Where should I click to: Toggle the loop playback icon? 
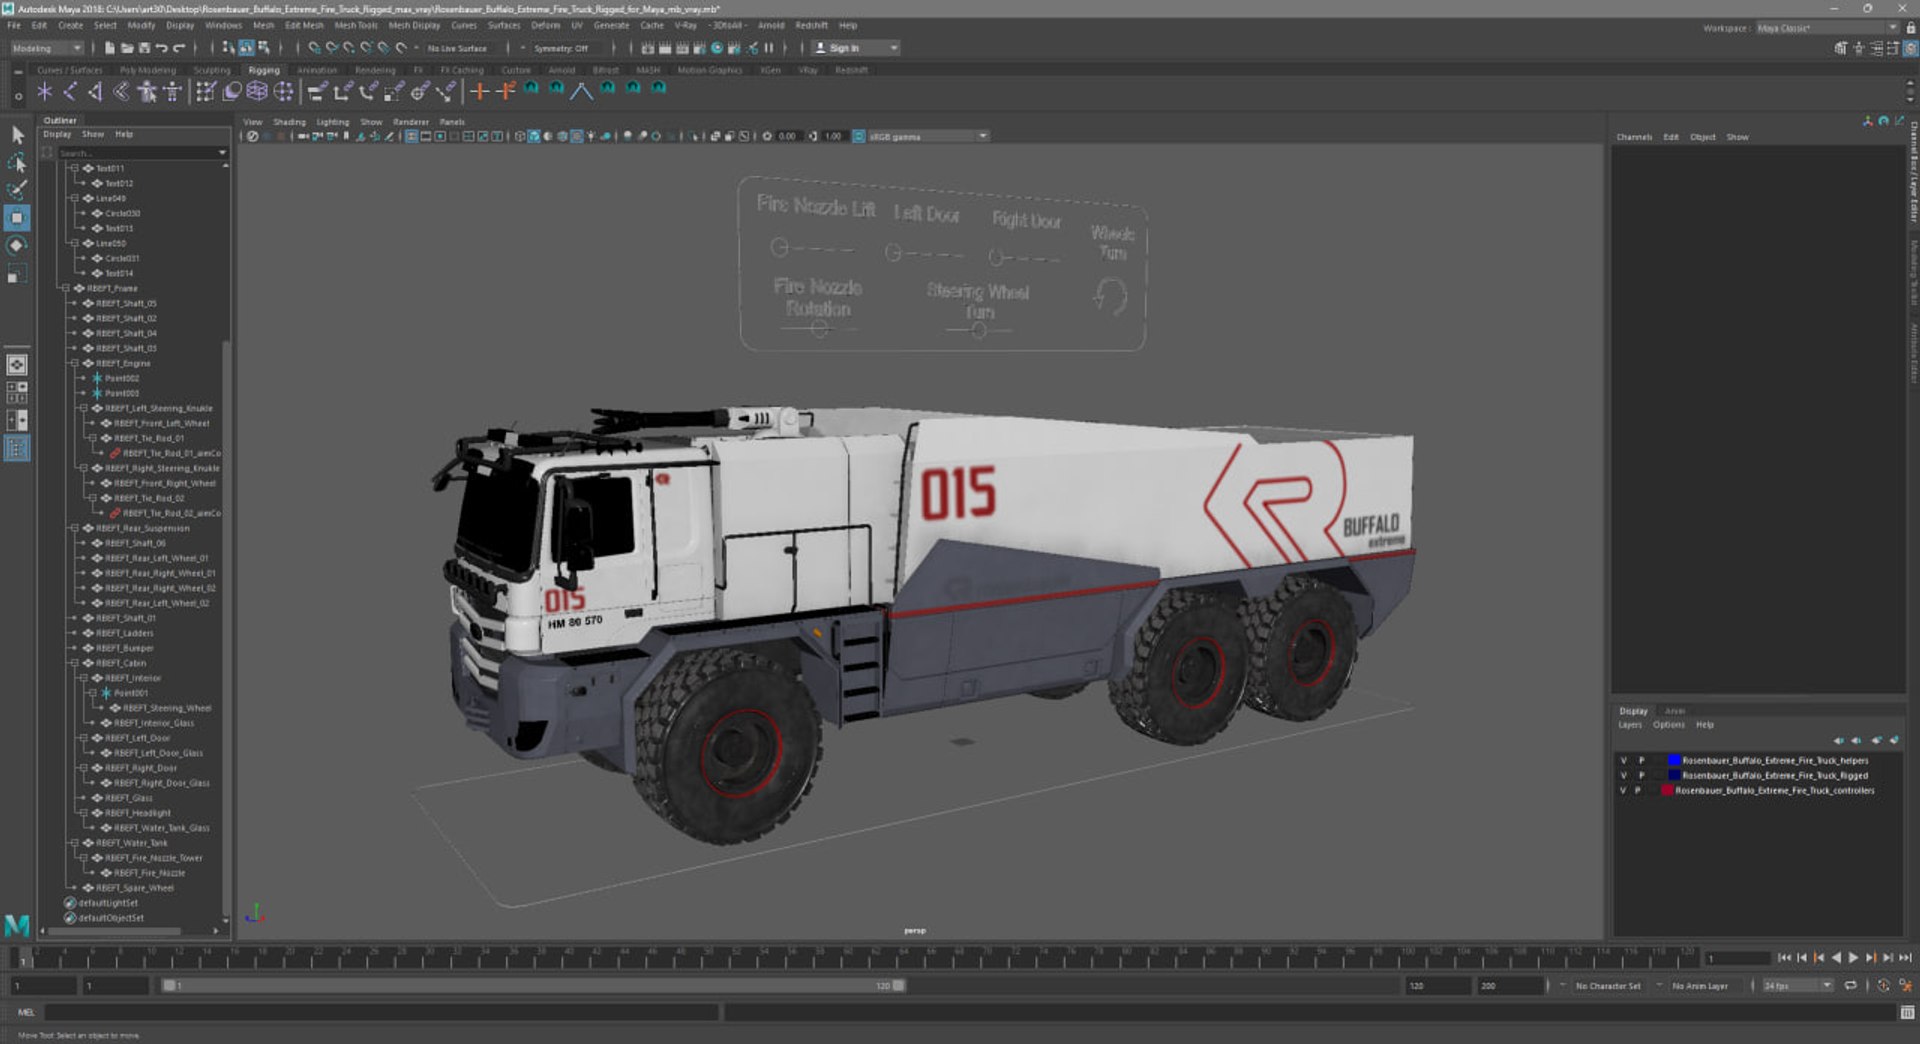(x=1851, y=986)
